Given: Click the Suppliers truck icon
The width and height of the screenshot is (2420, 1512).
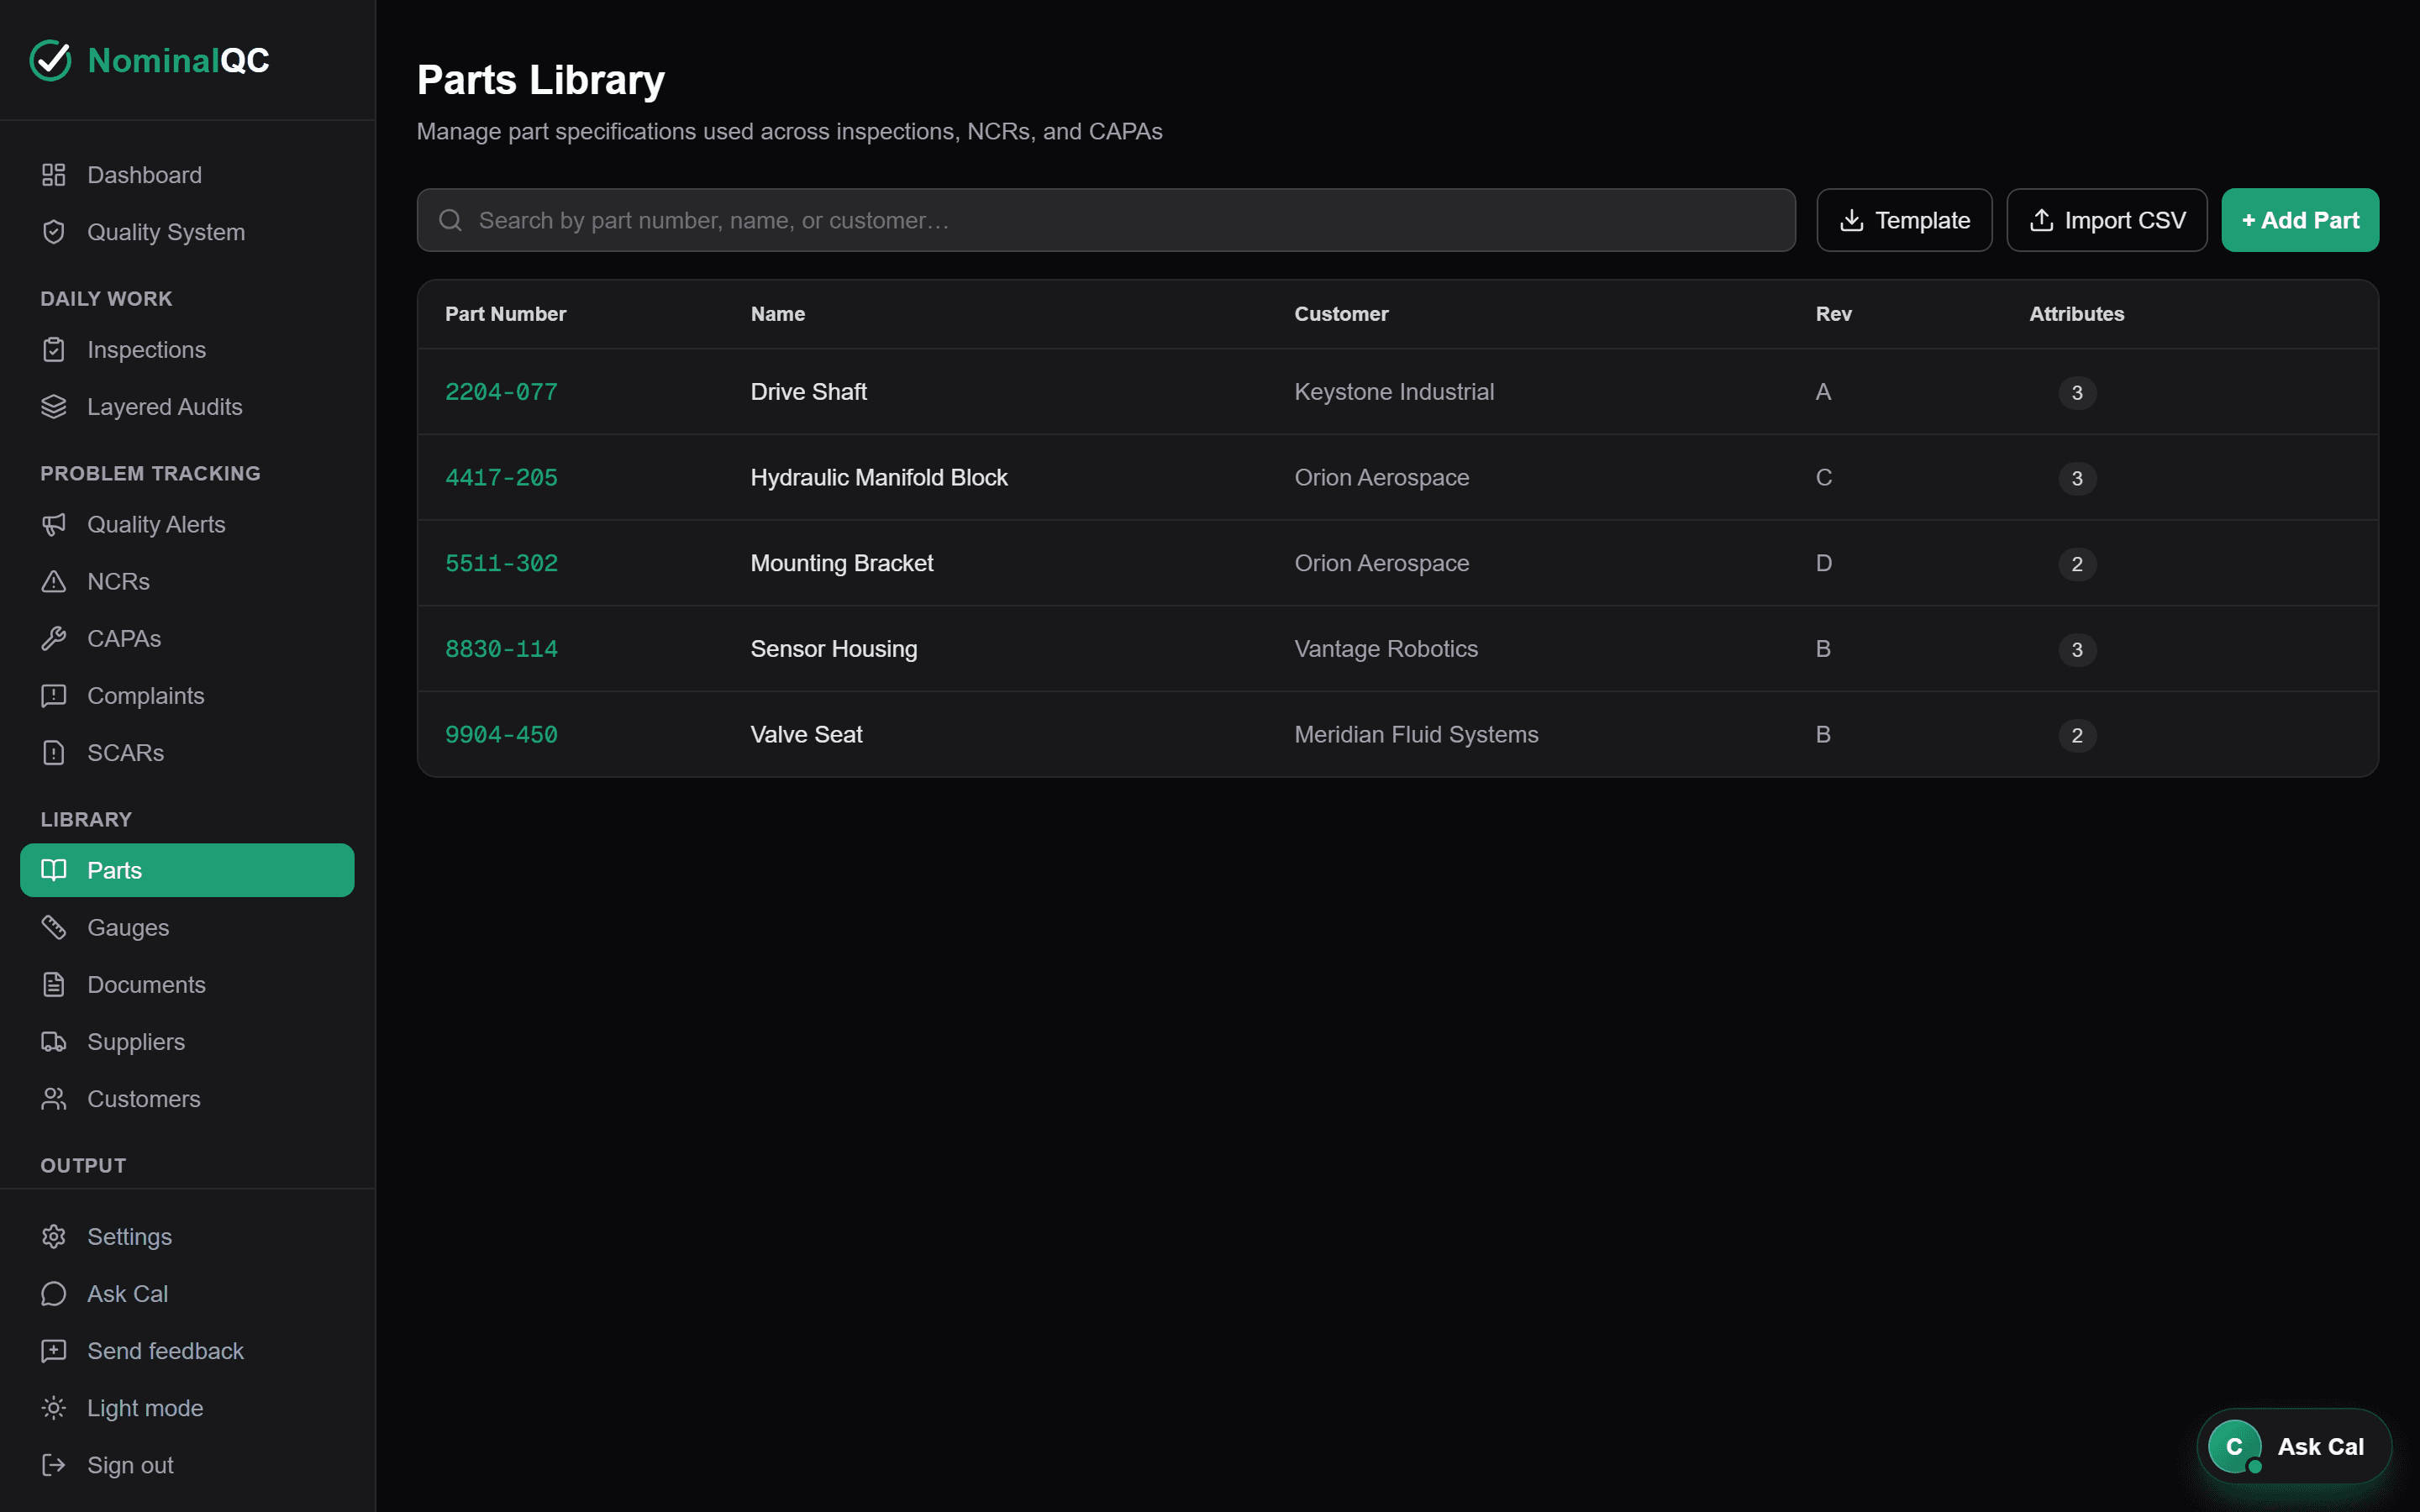Looking at the screenshot, I should (54, 1042).
